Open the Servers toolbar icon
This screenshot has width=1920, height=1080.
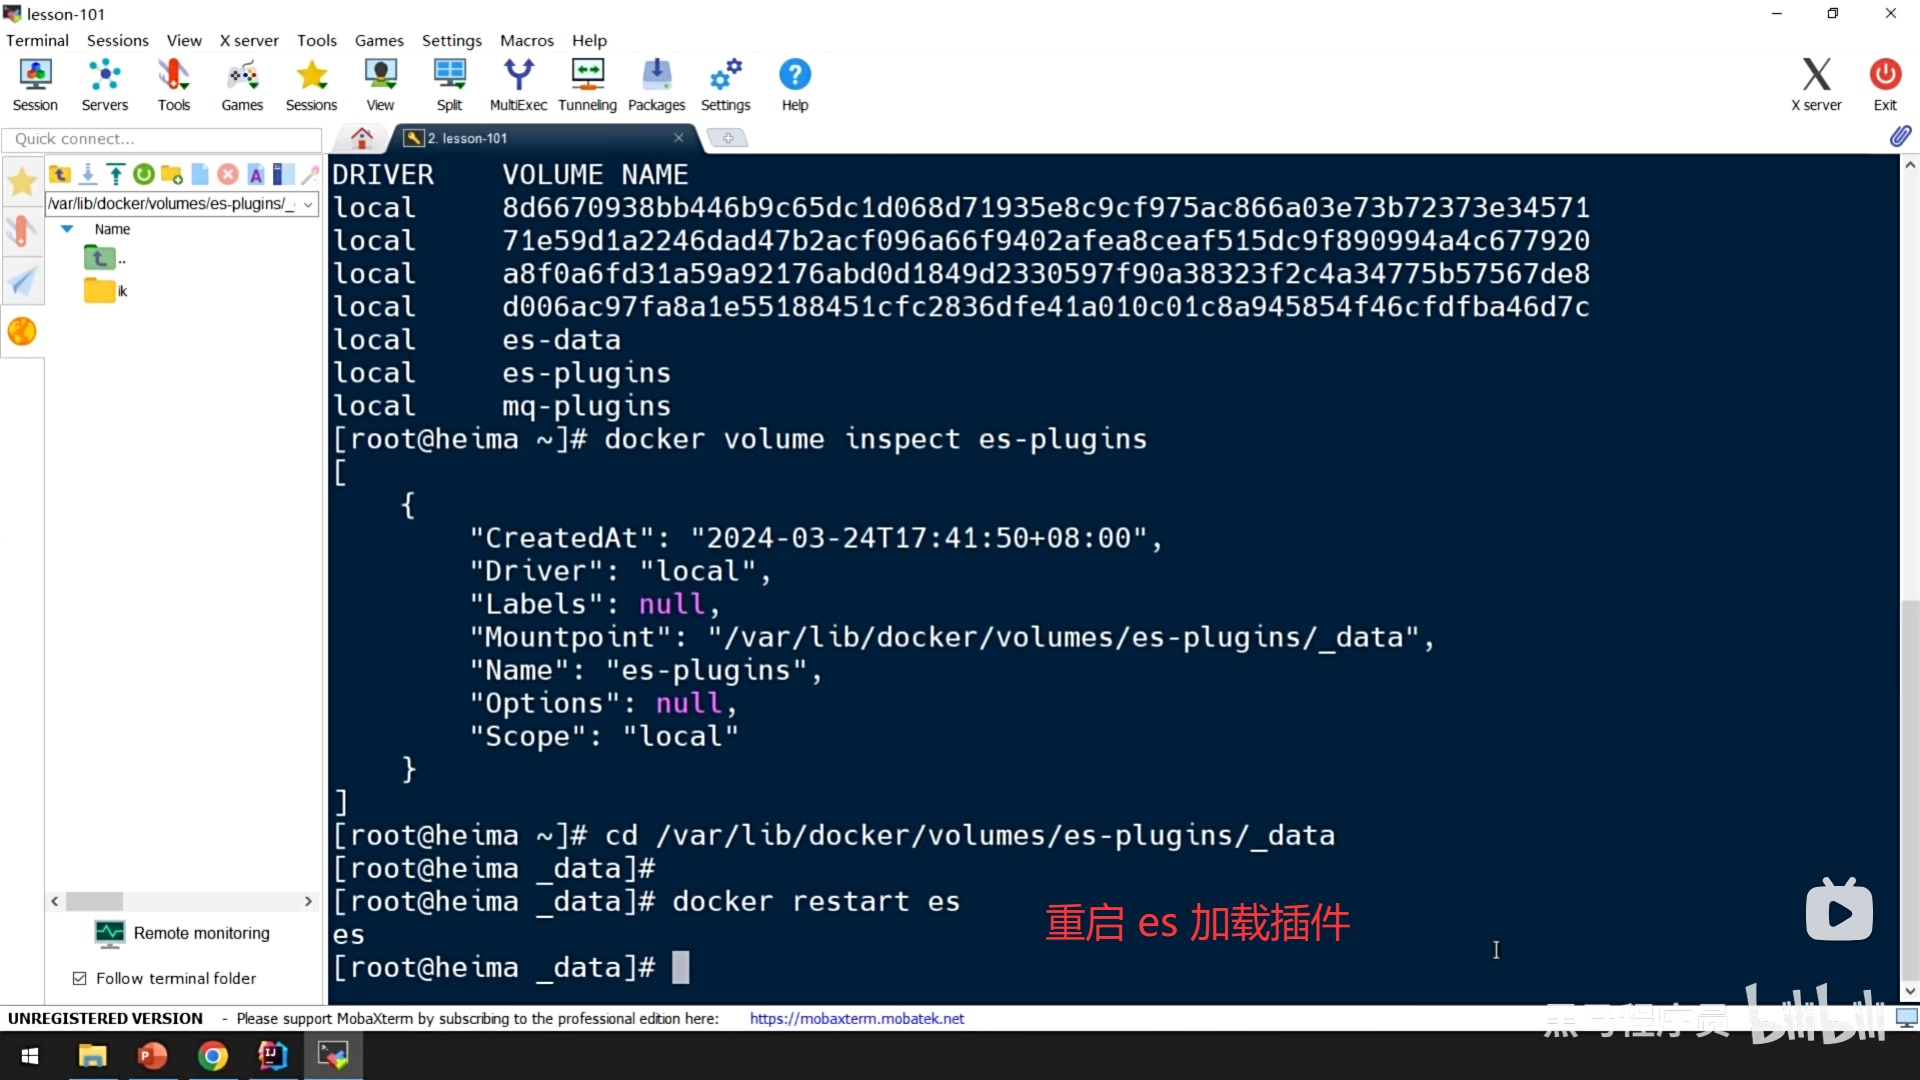click(x=105, y=84)
